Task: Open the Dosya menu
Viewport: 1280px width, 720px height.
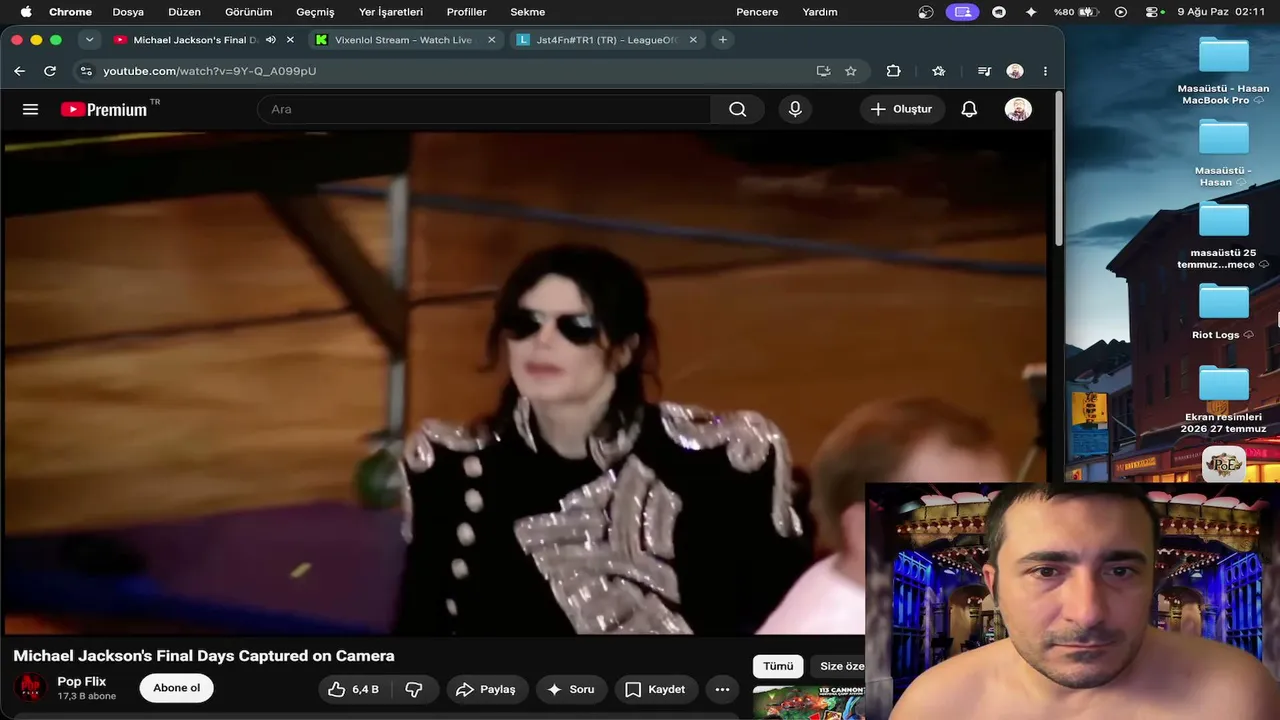Action: (128, 12)
